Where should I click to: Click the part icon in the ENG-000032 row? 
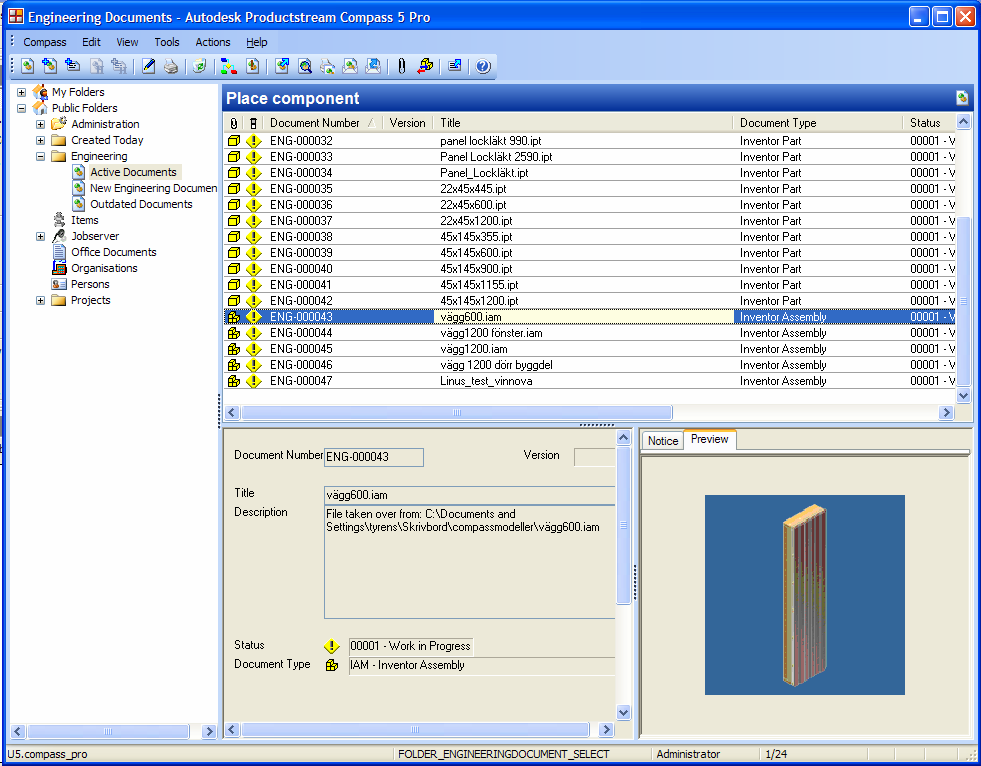click(234, 141)
